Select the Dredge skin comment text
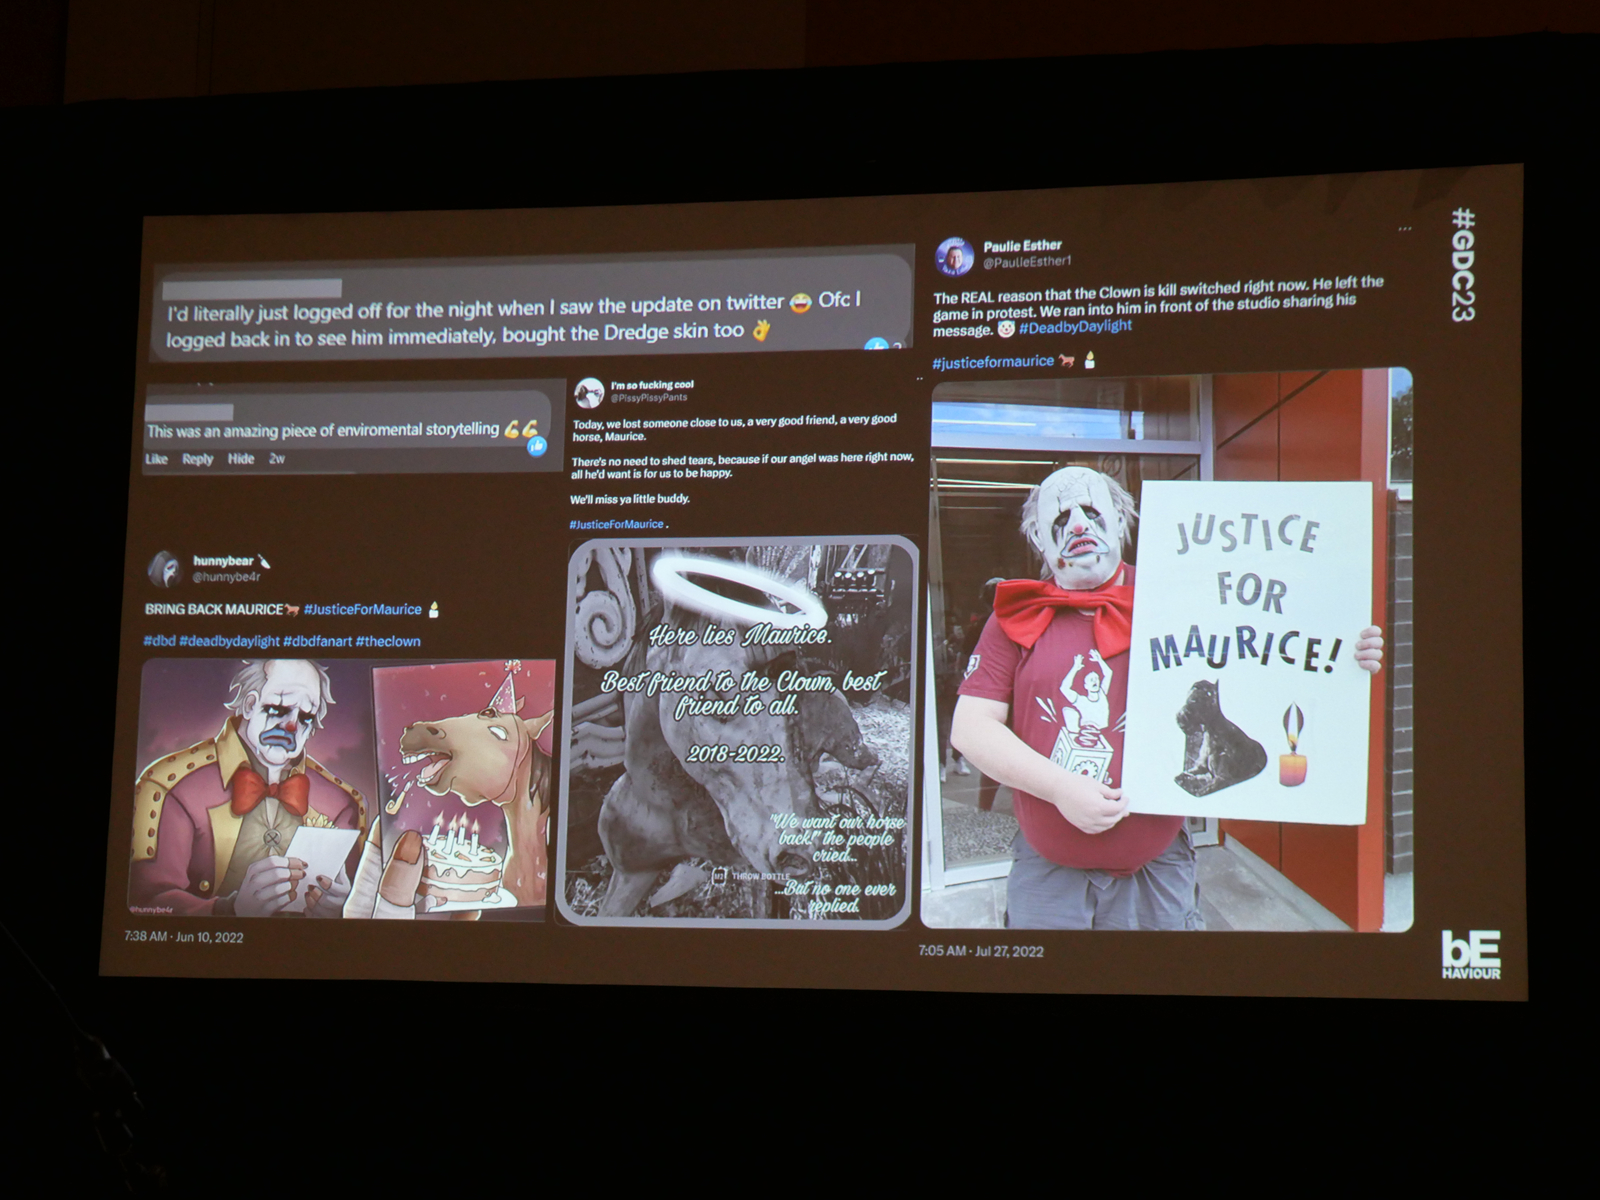Viewport: 1600px width, 1200px height. click(514, 318)
